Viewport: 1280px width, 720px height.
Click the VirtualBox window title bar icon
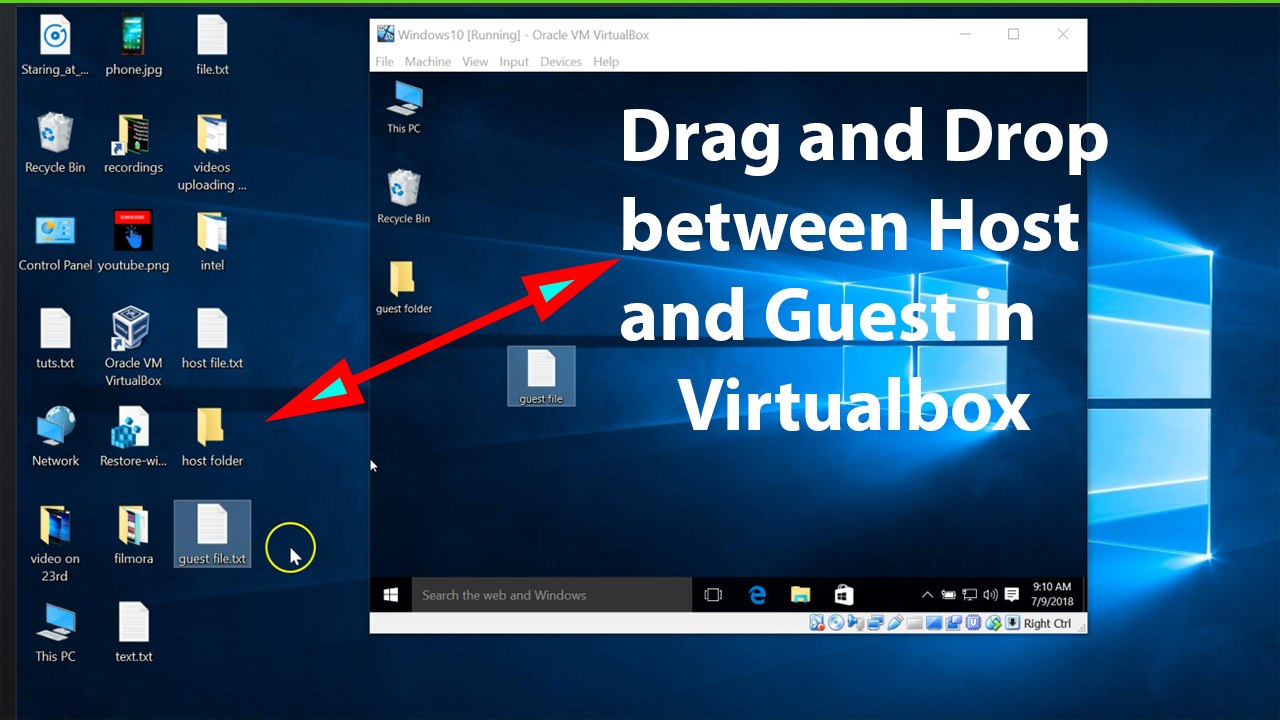tap(385, 34)
